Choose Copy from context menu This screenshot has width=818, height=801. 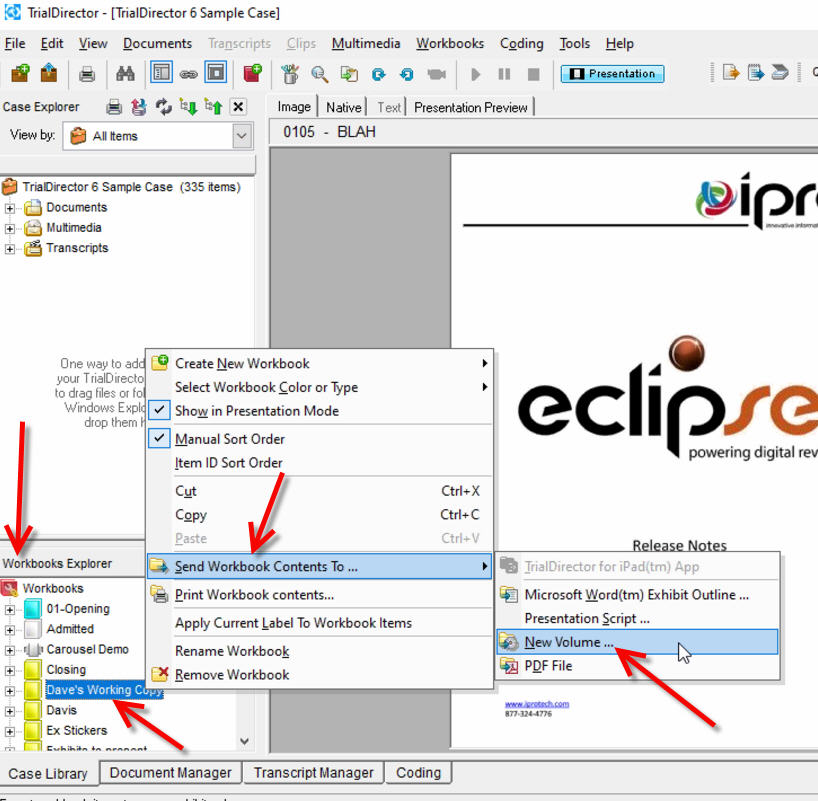tap(319, 515)
